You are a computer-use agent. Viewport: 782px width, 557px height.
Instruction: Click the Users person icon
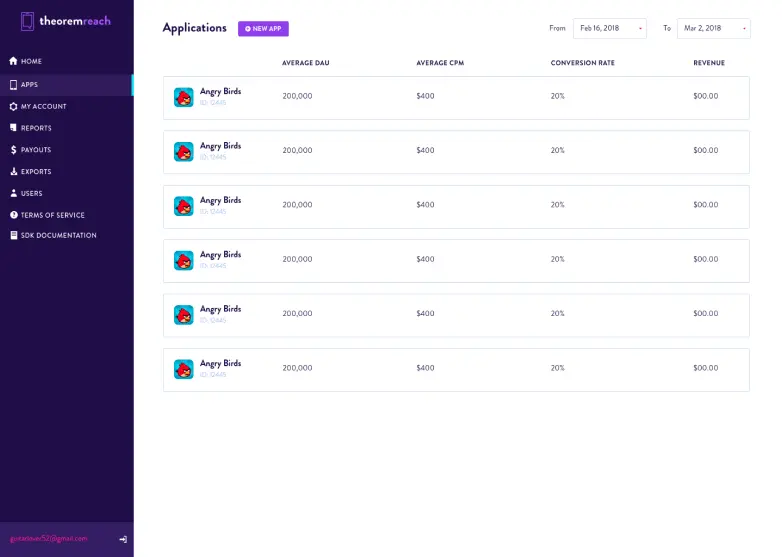coord(13,193)
